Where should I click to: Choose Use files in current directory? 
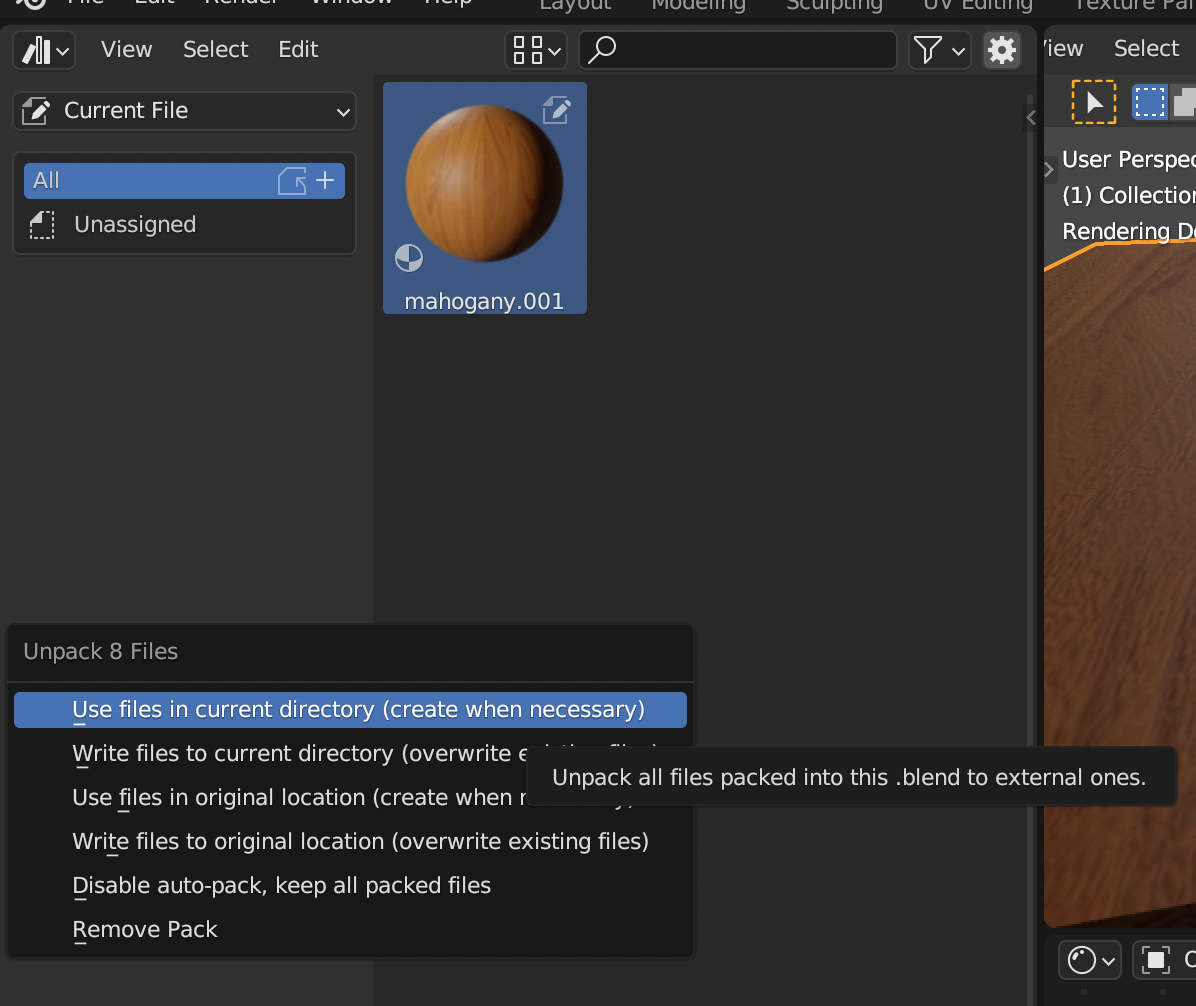point(358,710)
